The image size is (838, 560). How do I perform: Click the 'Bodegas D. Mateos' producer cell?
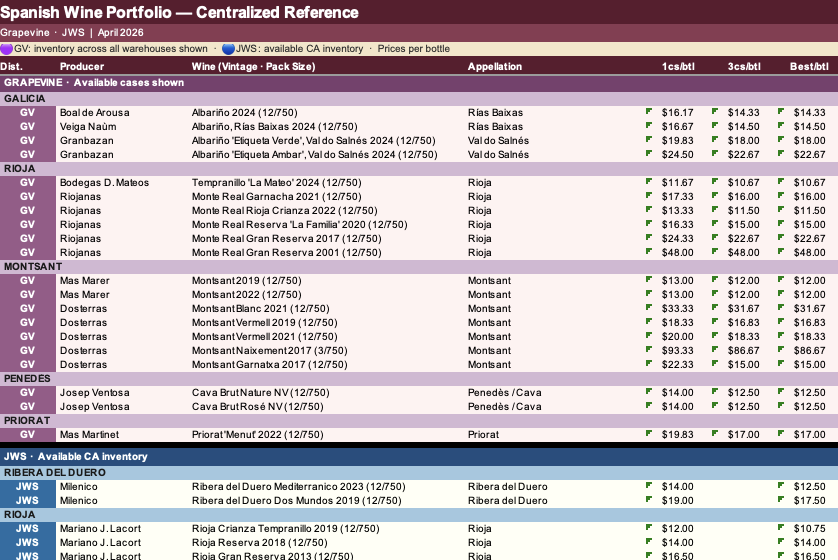tap(104, 183)
